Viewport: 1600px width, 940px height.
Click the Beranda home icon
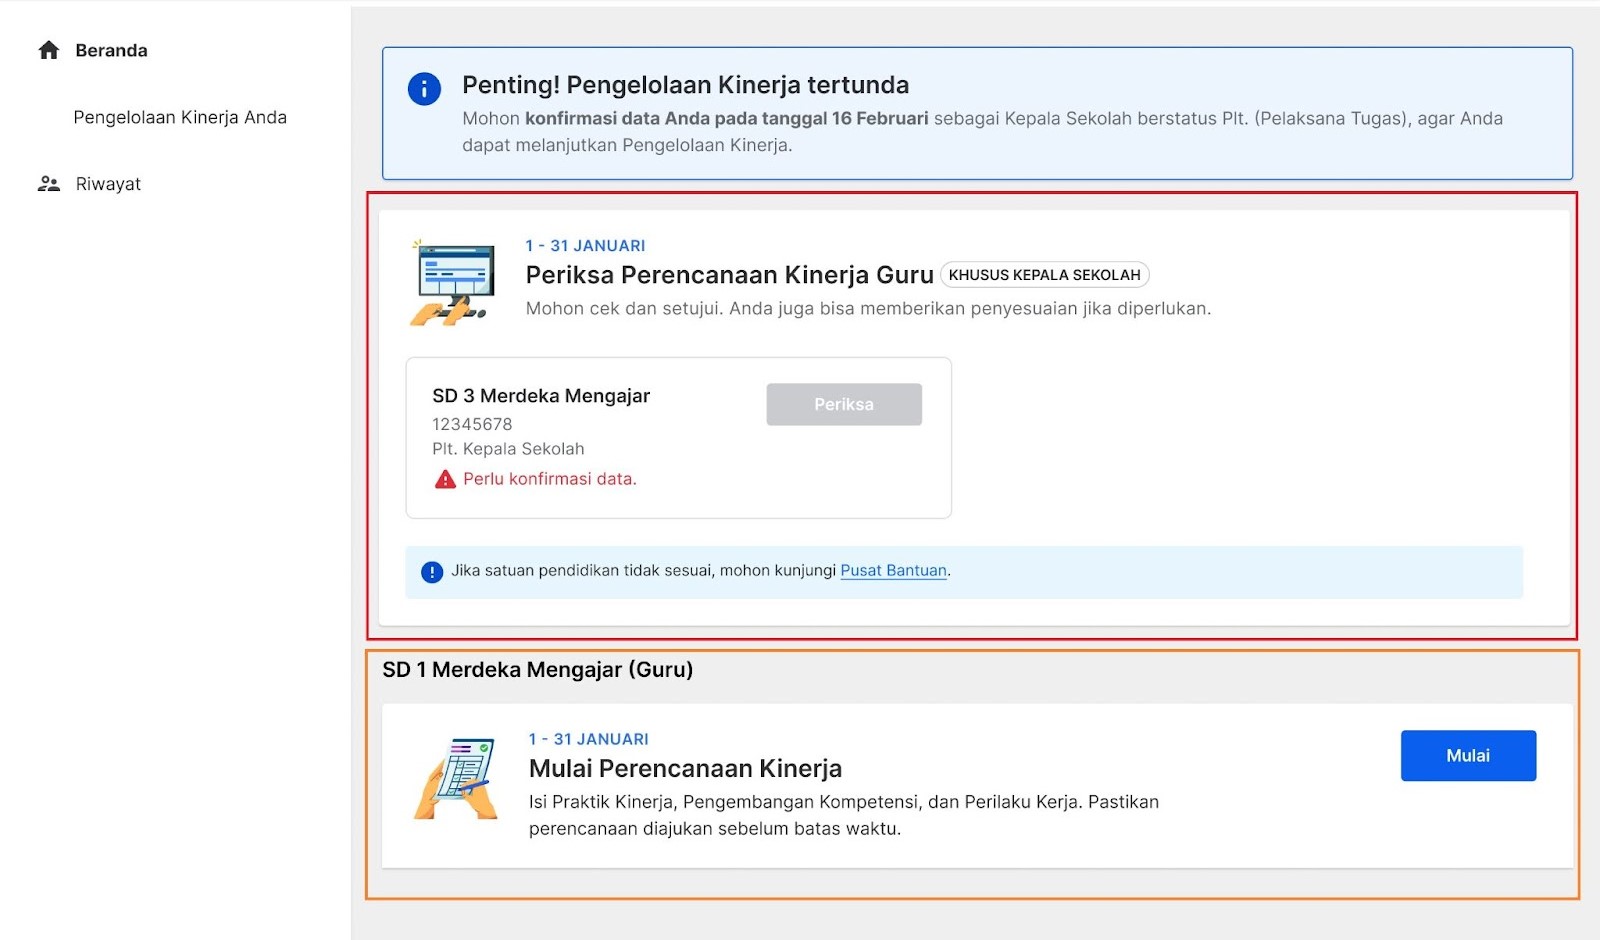pos(49,50)
